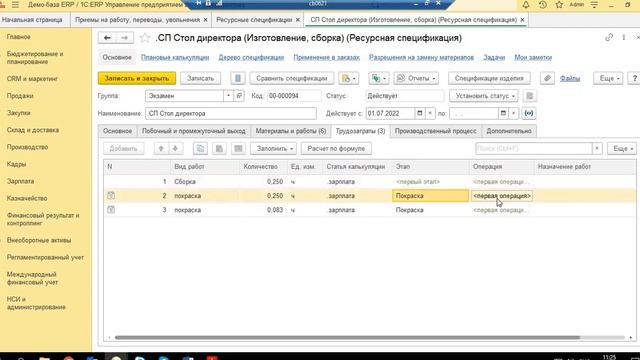Open the history clock icon
The image size is (640, 360).
pos(542,5)
